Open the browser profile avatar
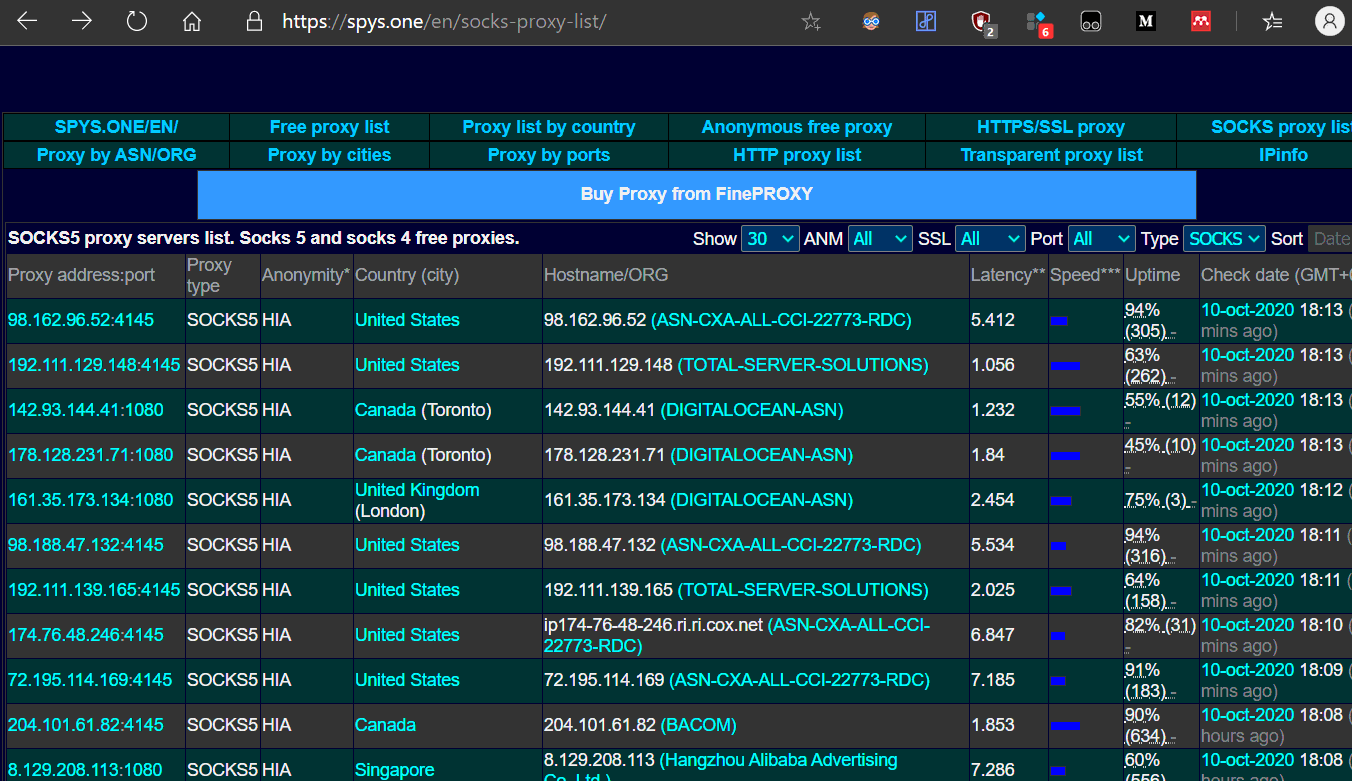This screenshot has height=781, width=1352. (x=1329, y=21)
